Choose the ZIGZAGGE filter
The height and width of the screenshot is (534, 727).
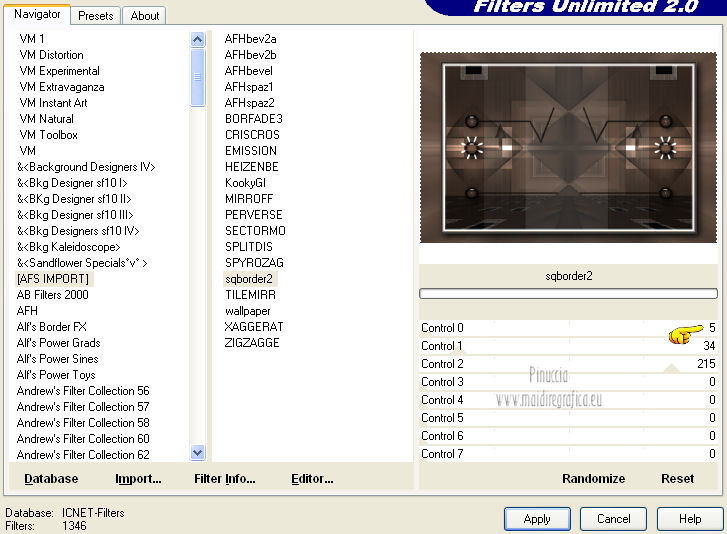coord(252,343)
